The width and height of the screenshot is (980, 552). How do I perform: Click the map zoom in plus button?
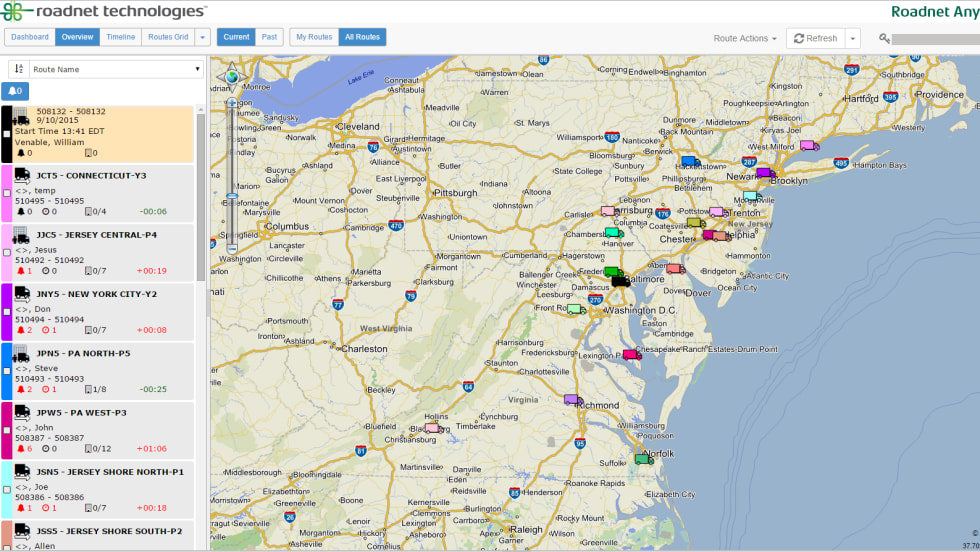tap(232, 102)
